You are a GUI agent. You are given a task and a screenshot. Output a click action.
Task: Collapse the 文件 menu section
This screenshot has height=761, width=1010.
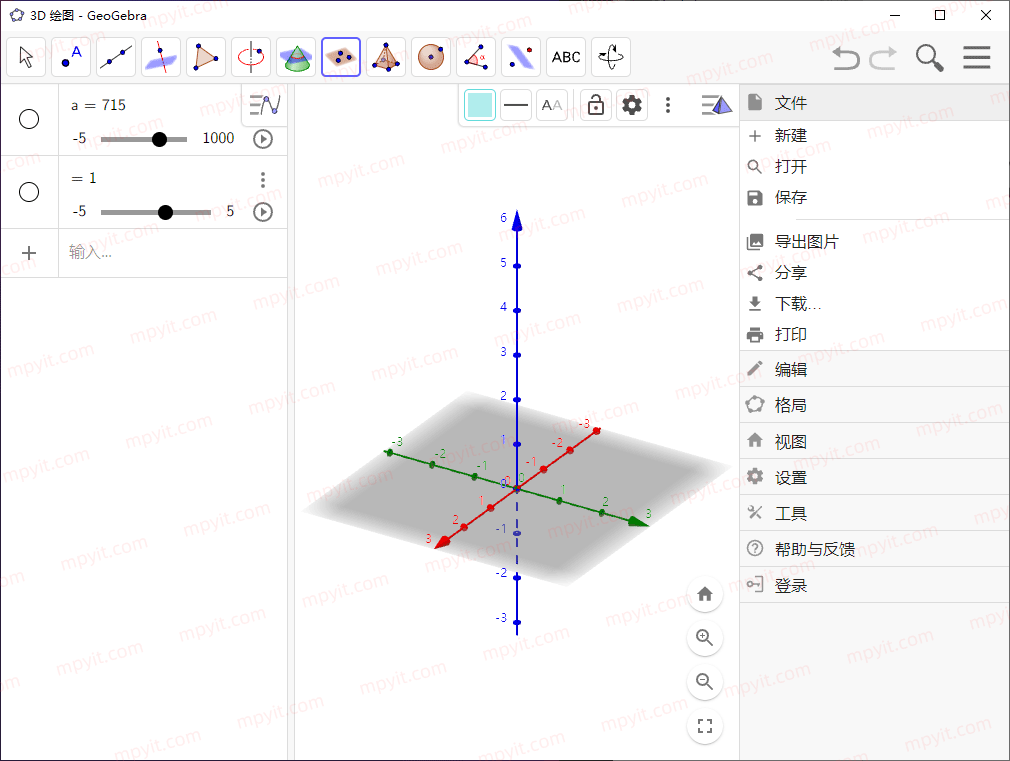click(875, 102)
